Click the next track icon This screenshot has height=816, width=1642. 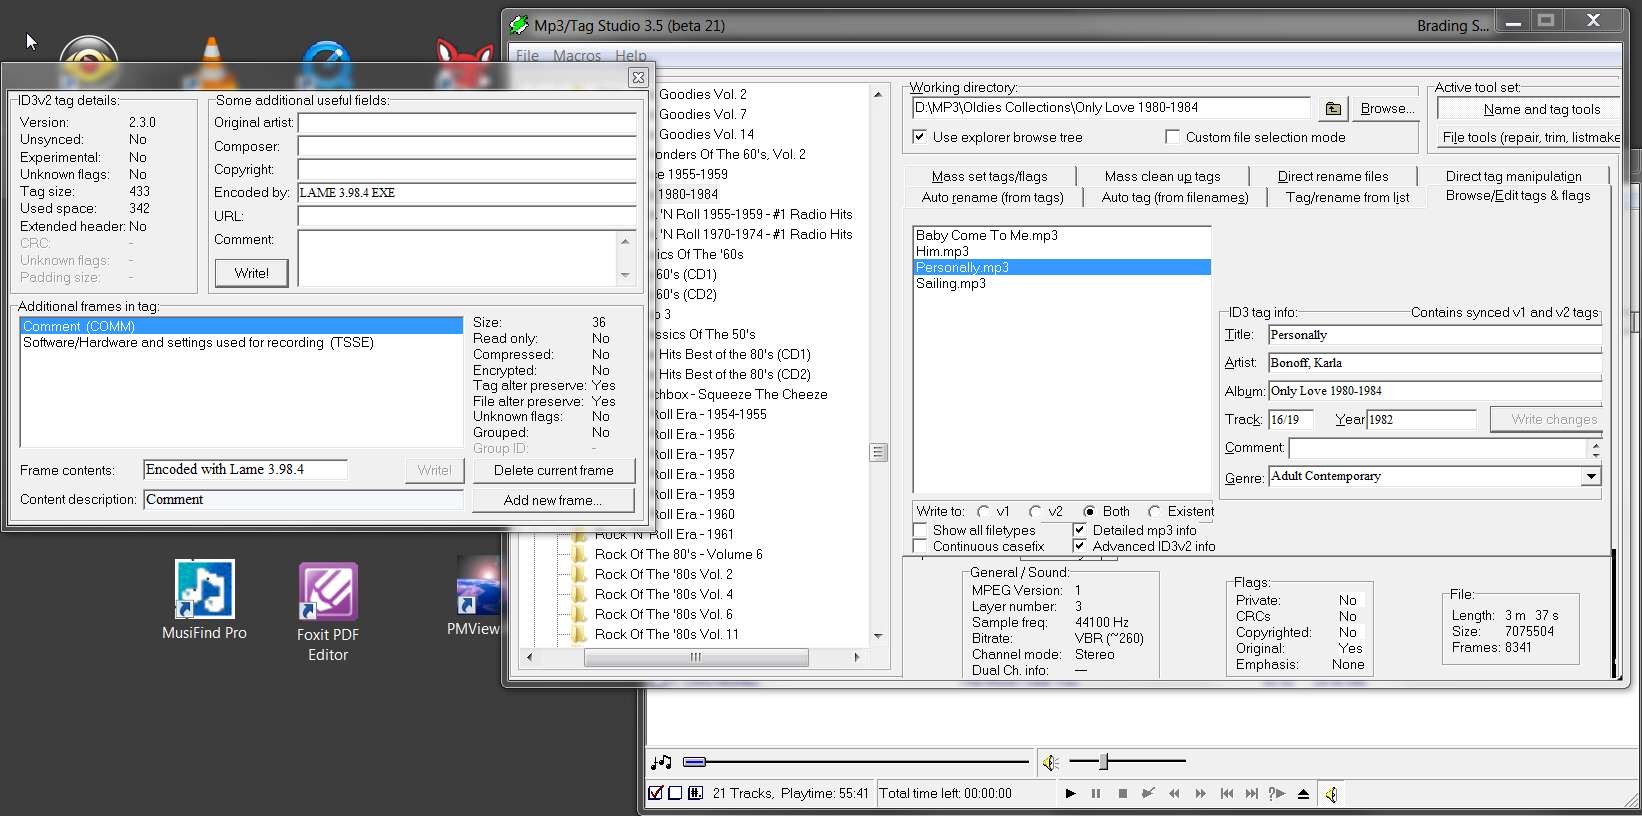1252,793
